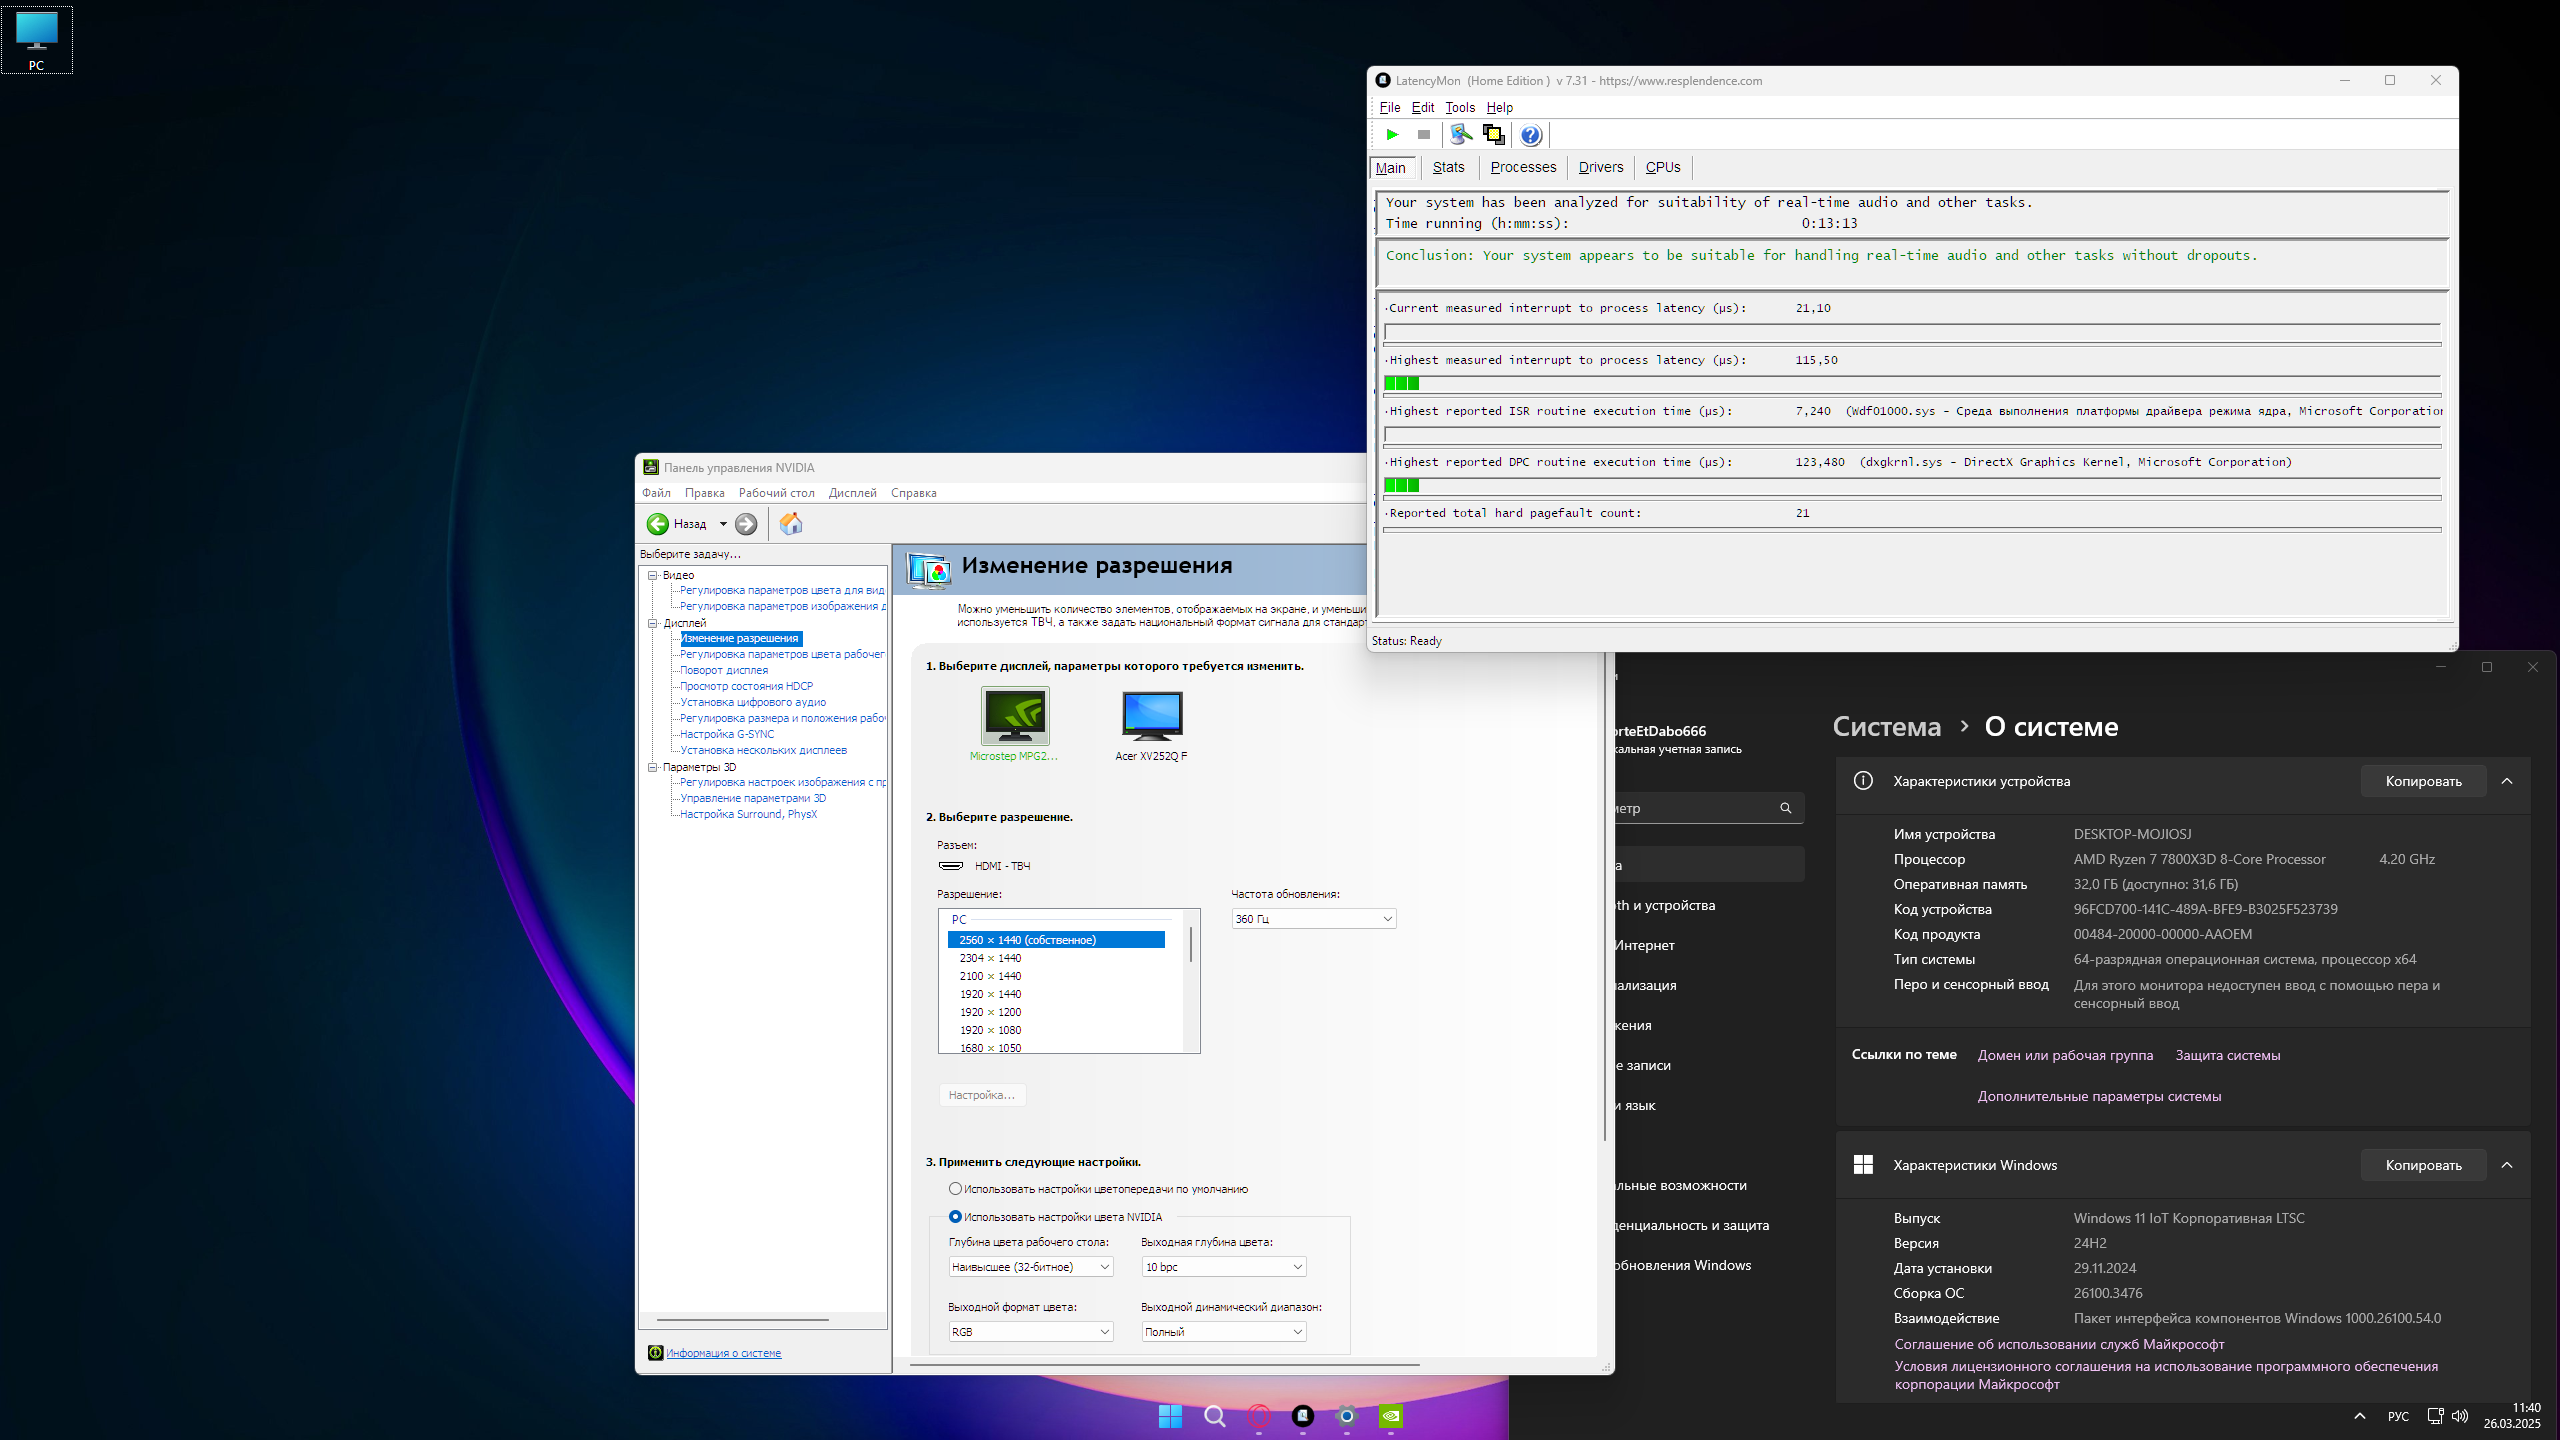Open Информация о системе link

(723, 1353)
